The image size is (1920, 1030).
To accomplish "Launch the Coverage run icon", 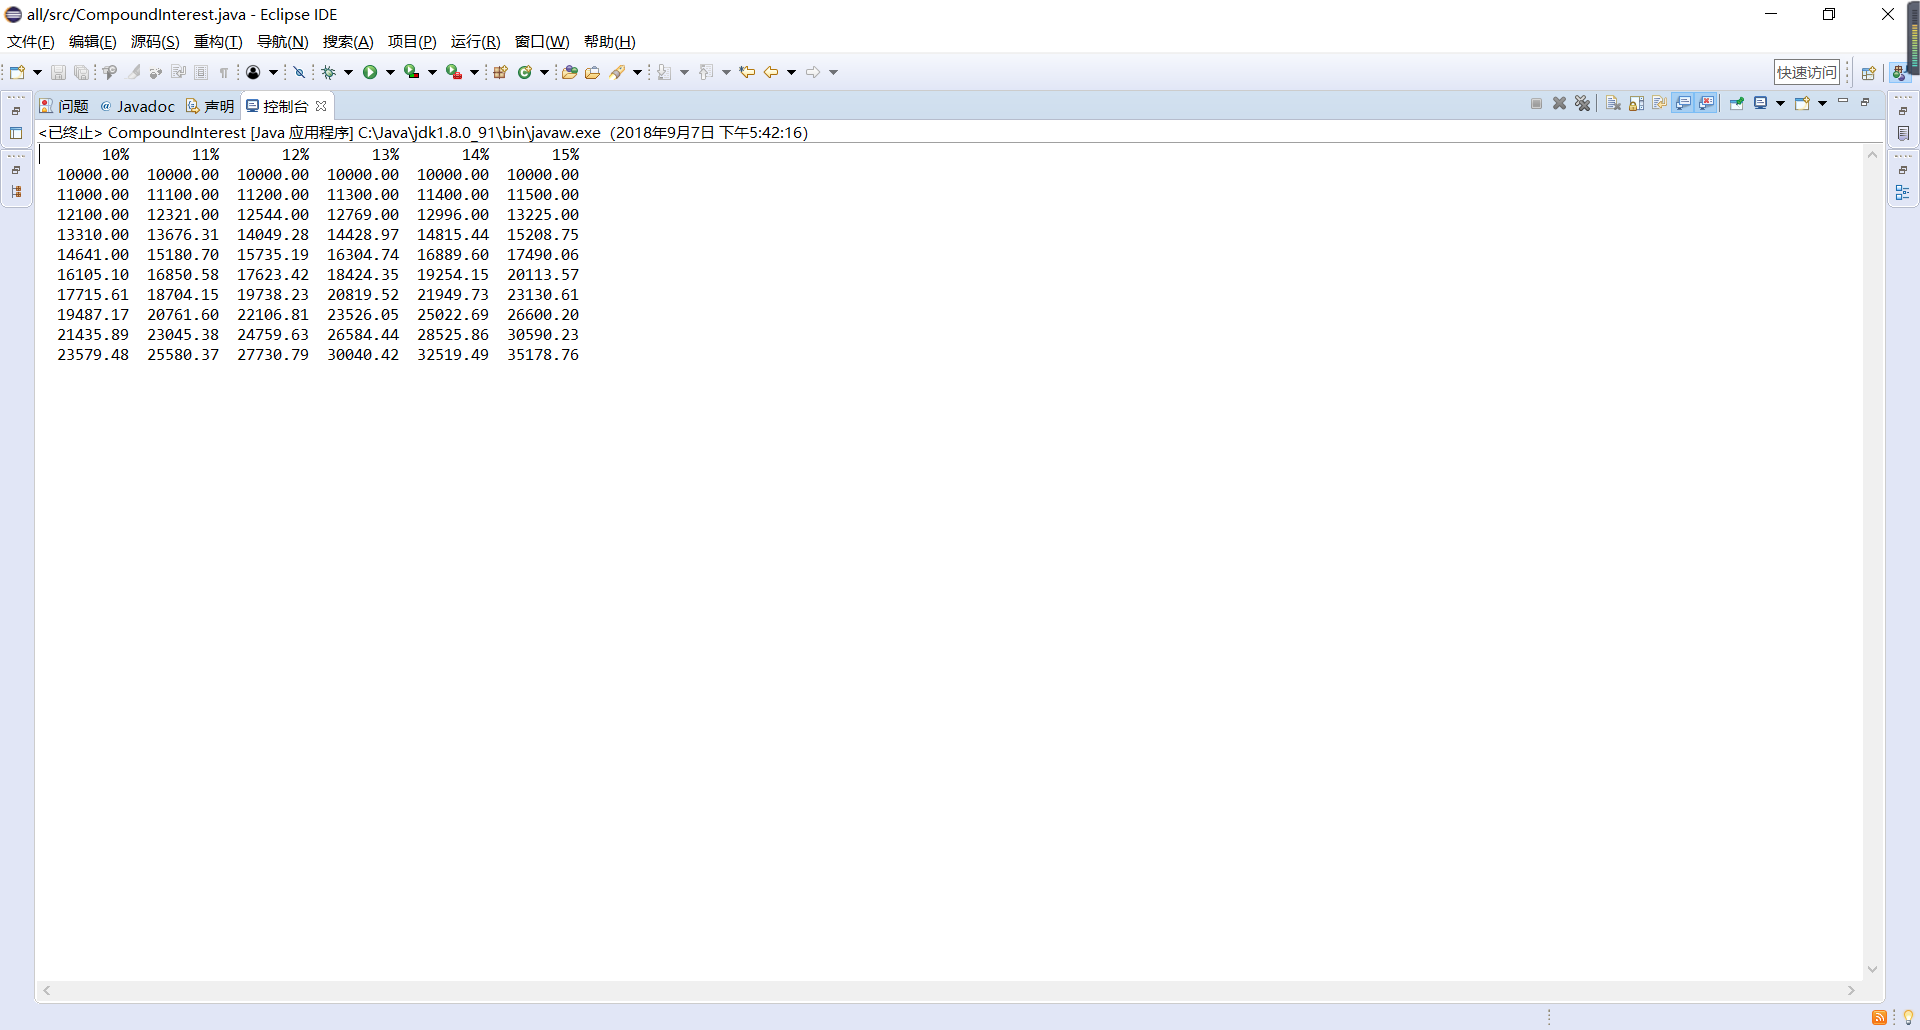I will [x=411, y=72].
